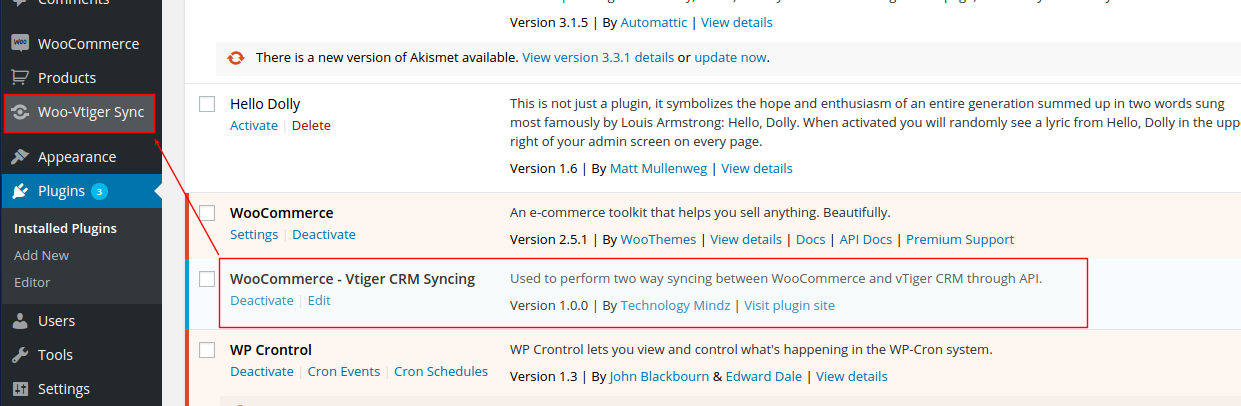Viewport: 1241px width, 406px height.
Task: Click the Matt Mullenweg author link
Action: click(659, 168)
